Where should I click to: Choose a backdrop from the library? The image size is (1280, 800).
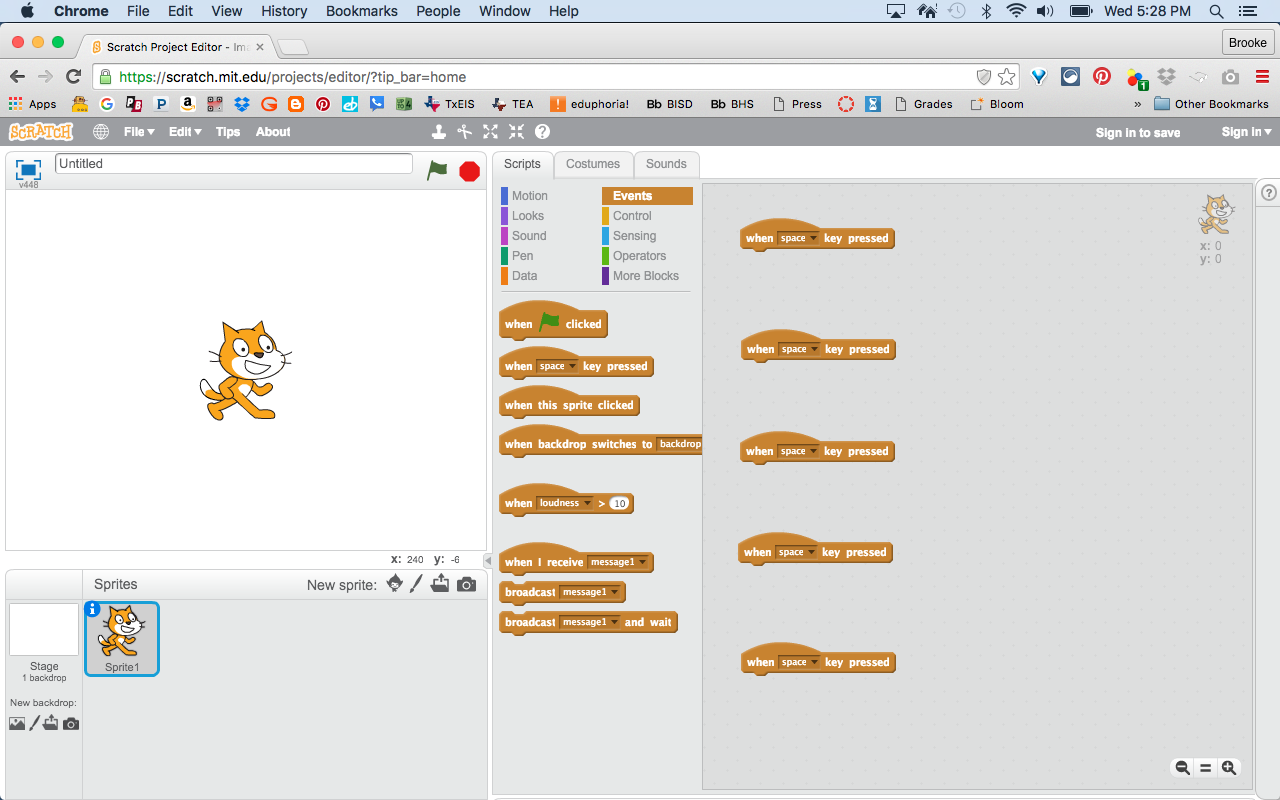[x=17, y=723]
